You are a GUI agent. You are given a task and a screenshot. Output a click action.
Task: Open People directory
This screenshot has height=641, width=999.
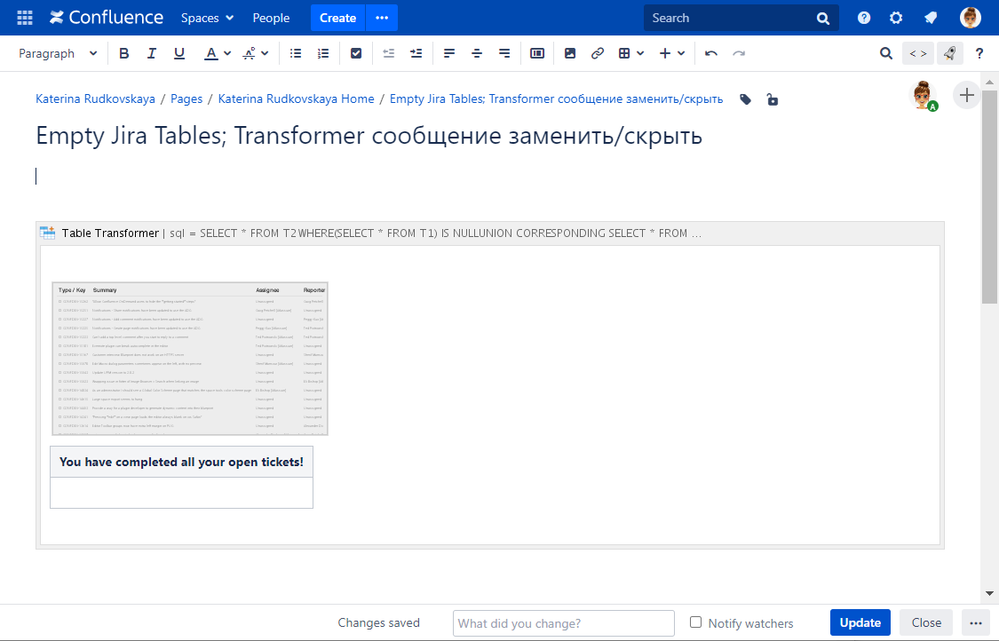click(x=271, y=18)
